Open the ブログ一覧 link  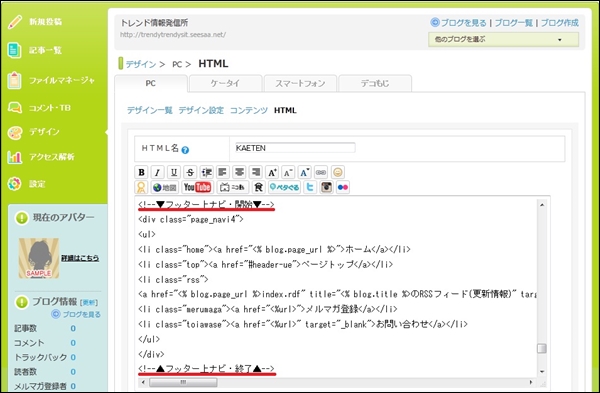tap(514, 23)
